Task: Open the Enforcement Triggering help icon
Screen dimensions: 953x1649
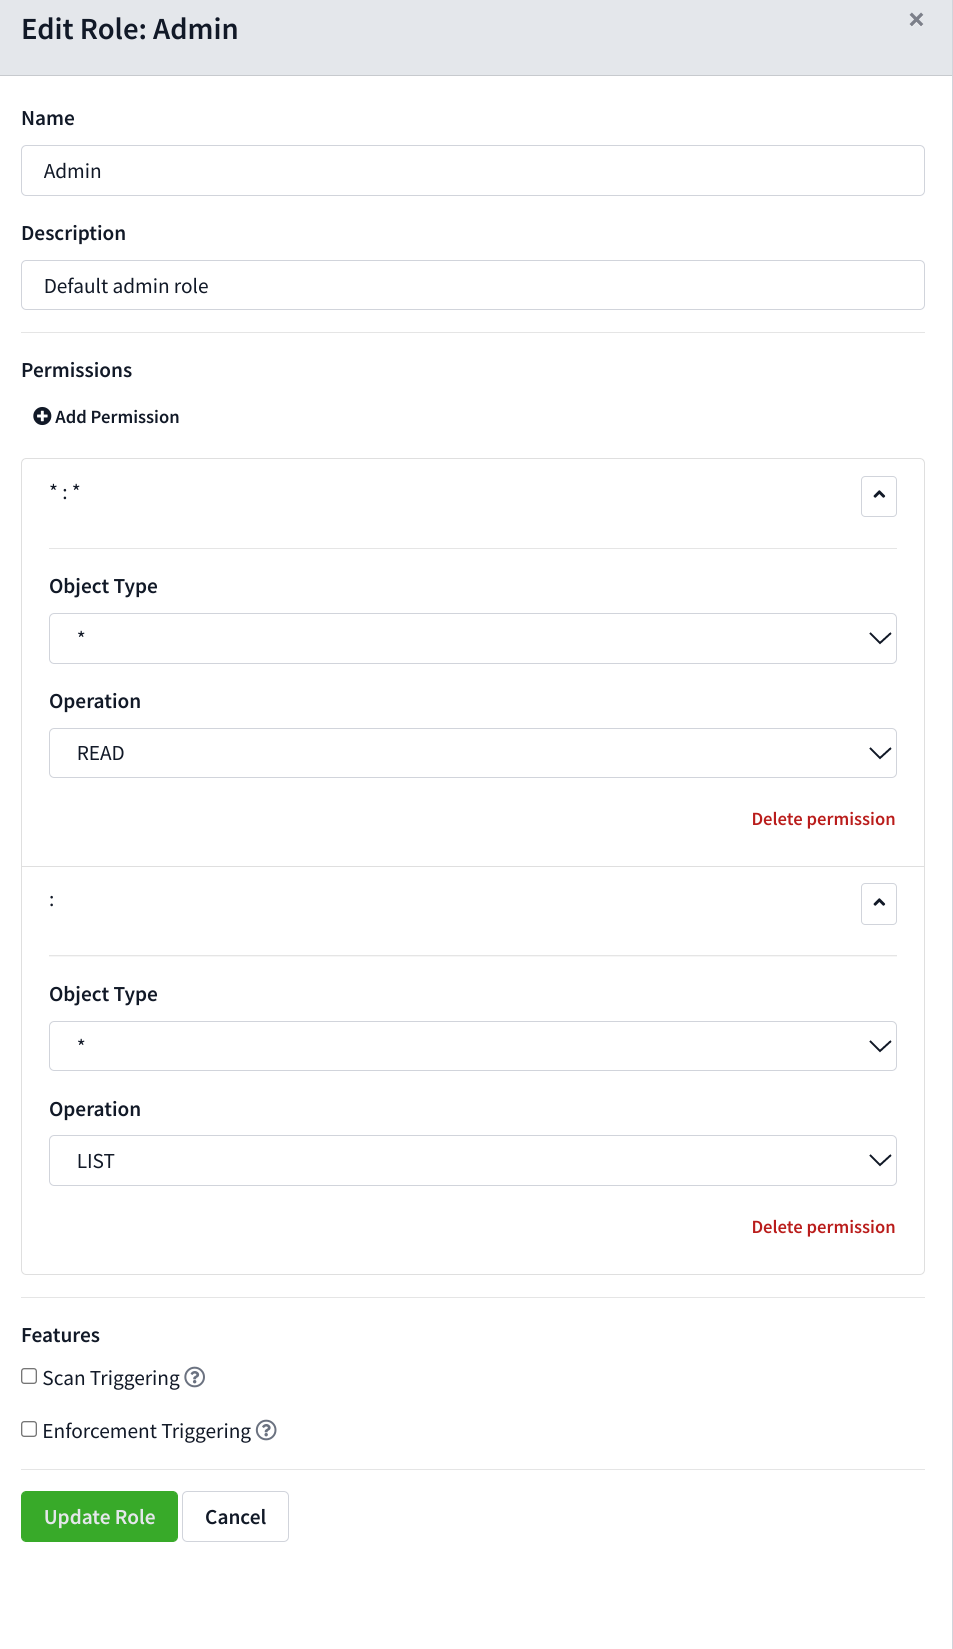Action: (x=266, y=1430)
